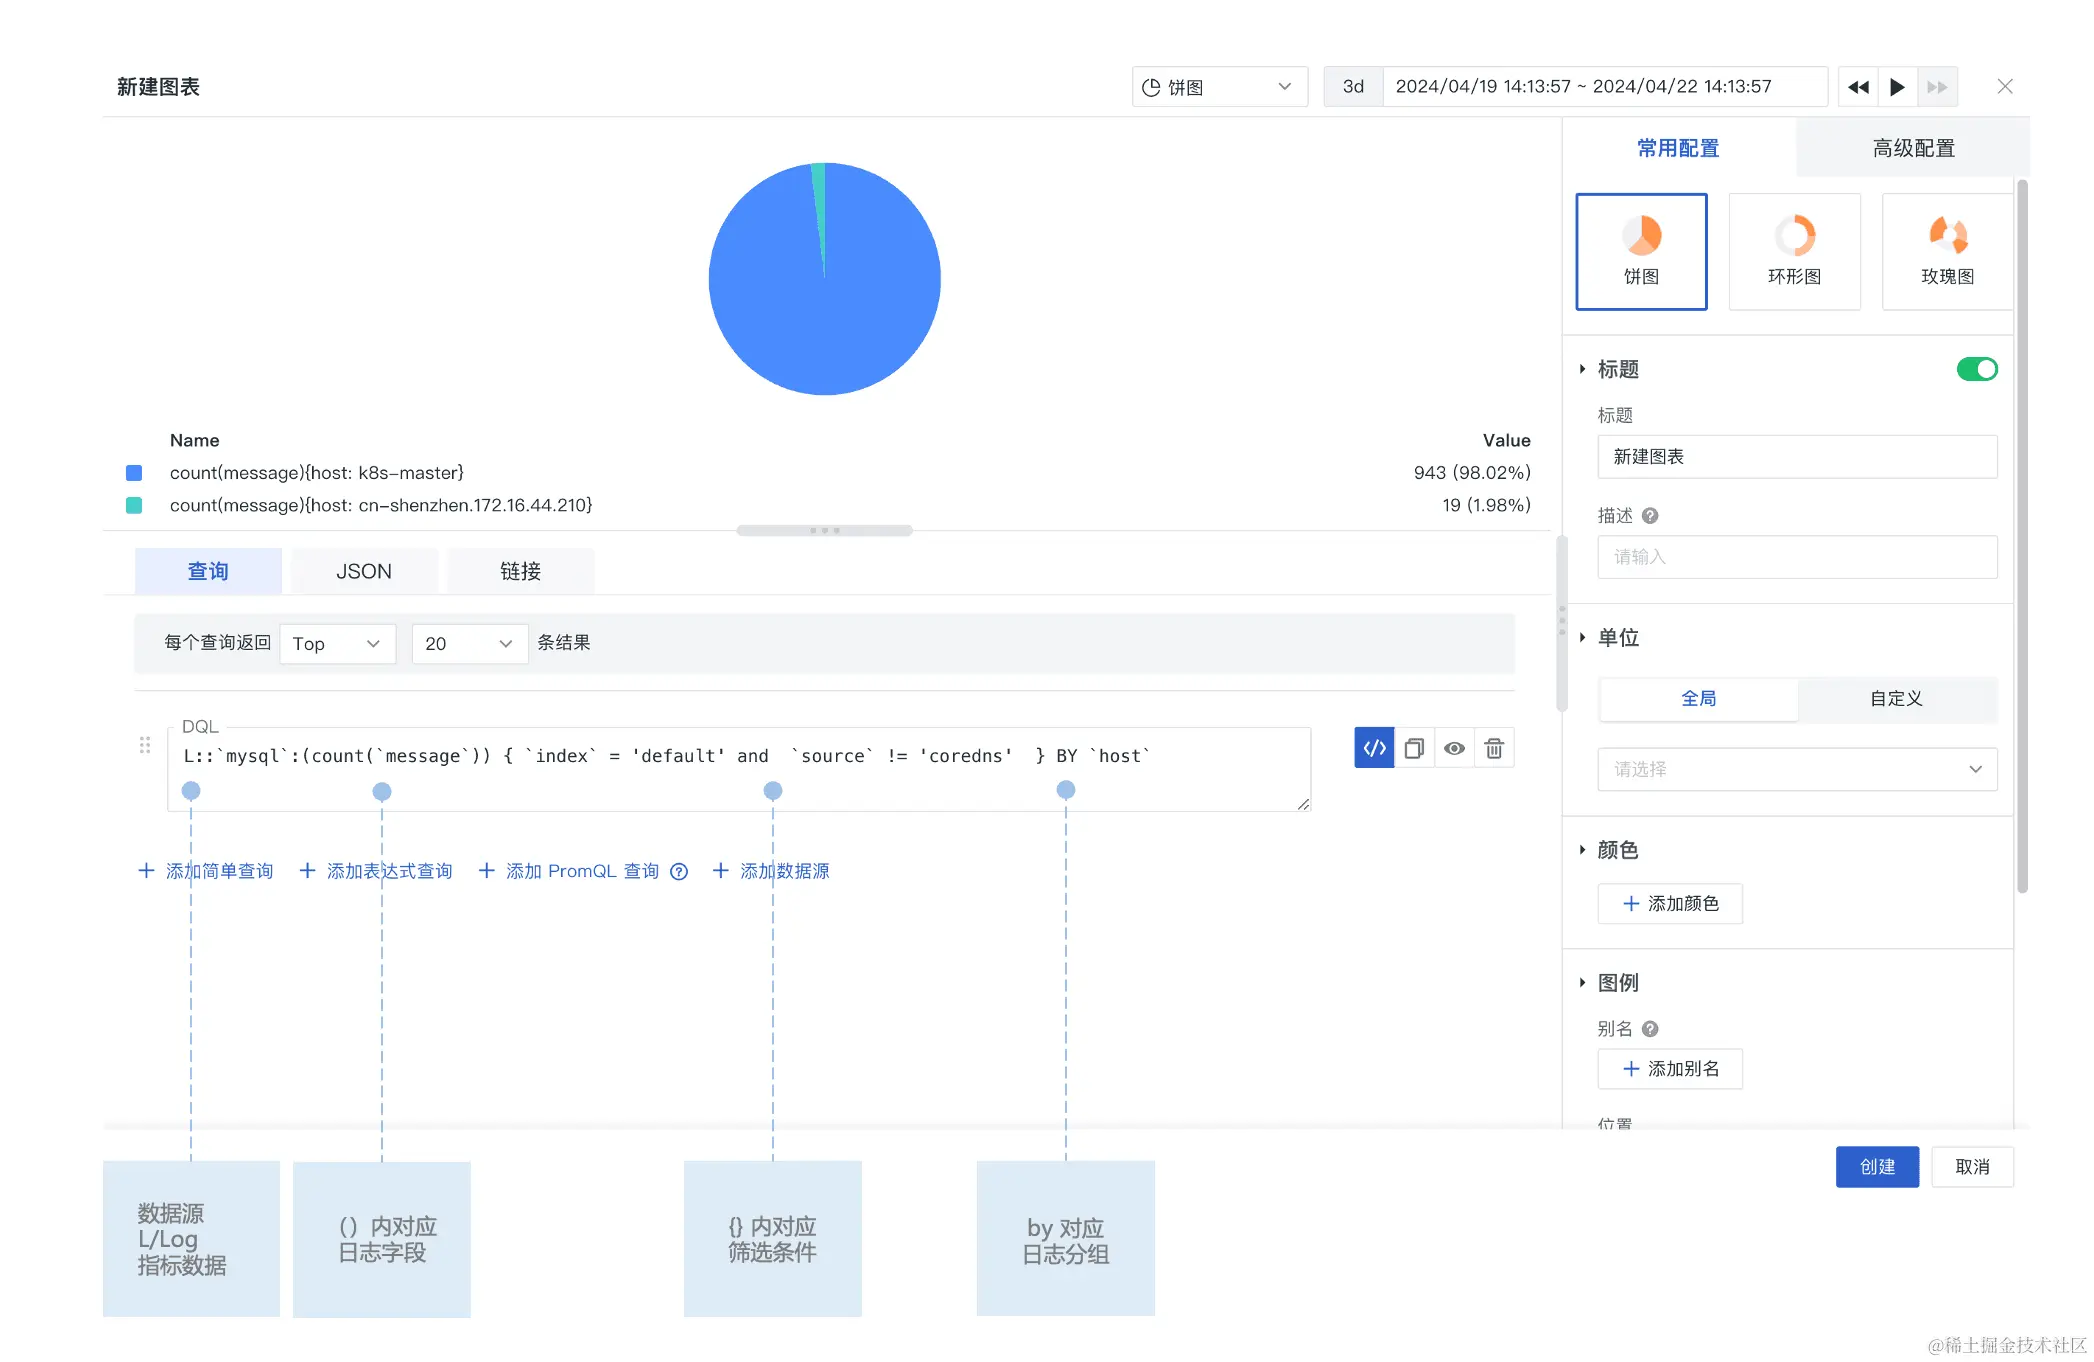Screen dimensions: 2094x1362
Task: Hide query with the eye icon
Action: coord(1454,748)
